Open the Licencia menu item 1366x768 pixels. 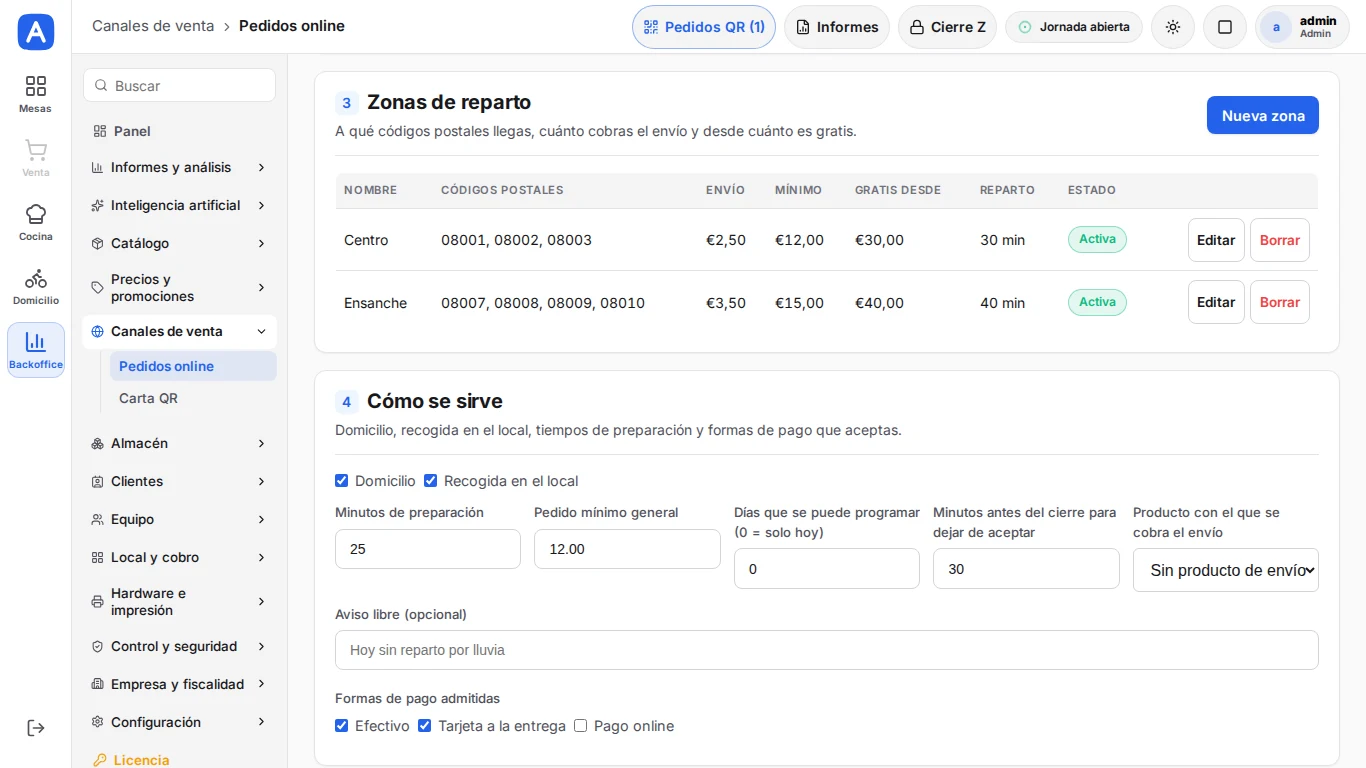click(x=180, y=760)
